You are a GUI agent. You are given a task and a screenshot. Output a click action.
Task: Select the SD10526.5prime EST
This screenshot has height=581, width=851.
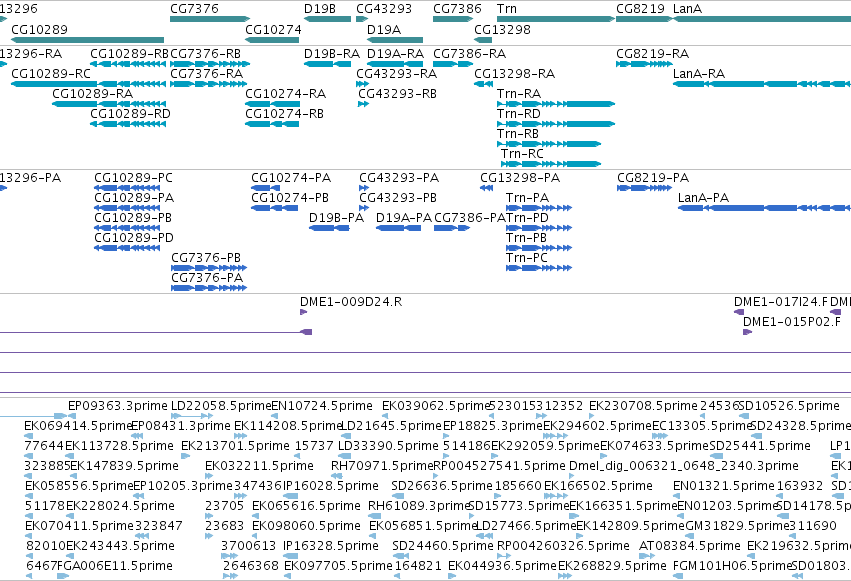[745, 416]
